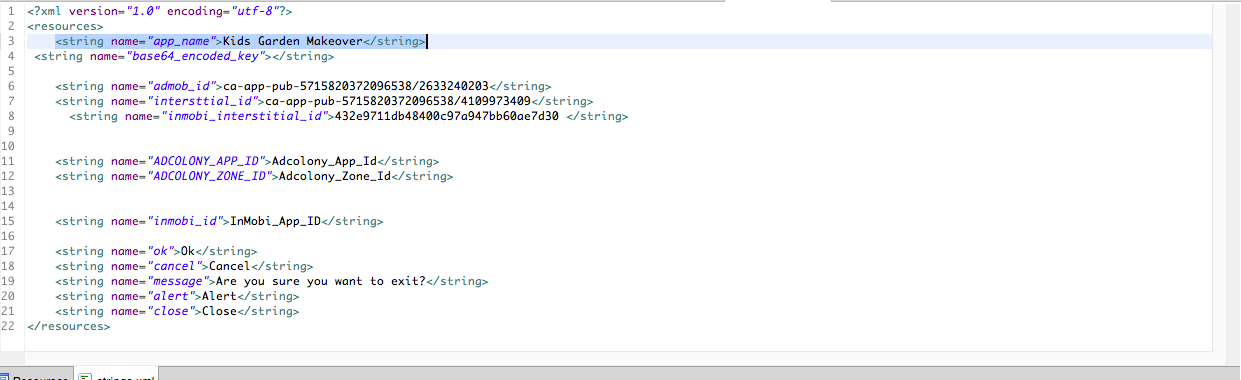Screen dimensions: 1241x380
Task: Click the InMobi_App_ID value
Action: [x=273, y=221]
